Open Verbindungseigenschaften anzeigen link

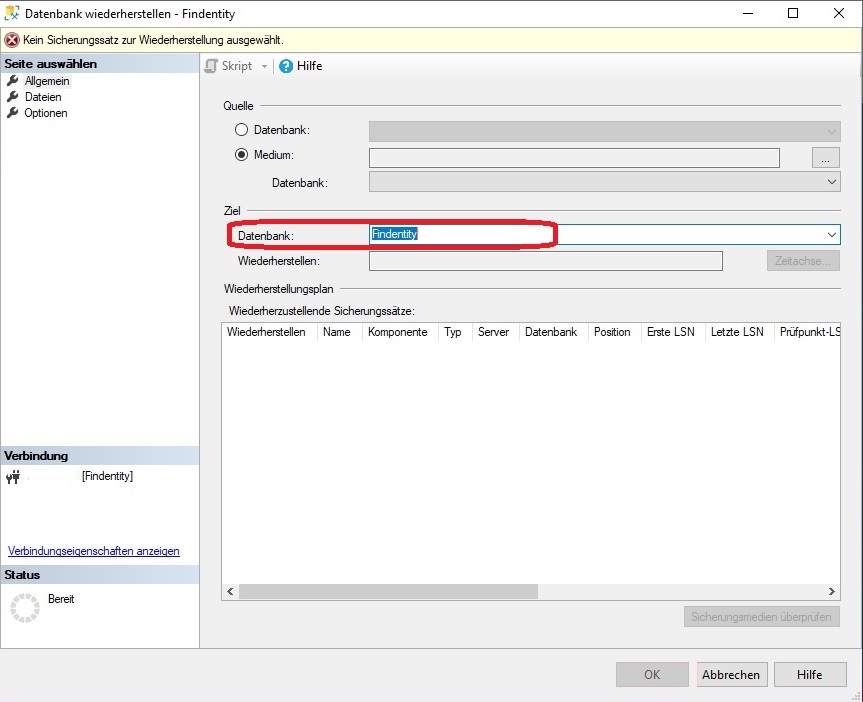tap(94, 551)
